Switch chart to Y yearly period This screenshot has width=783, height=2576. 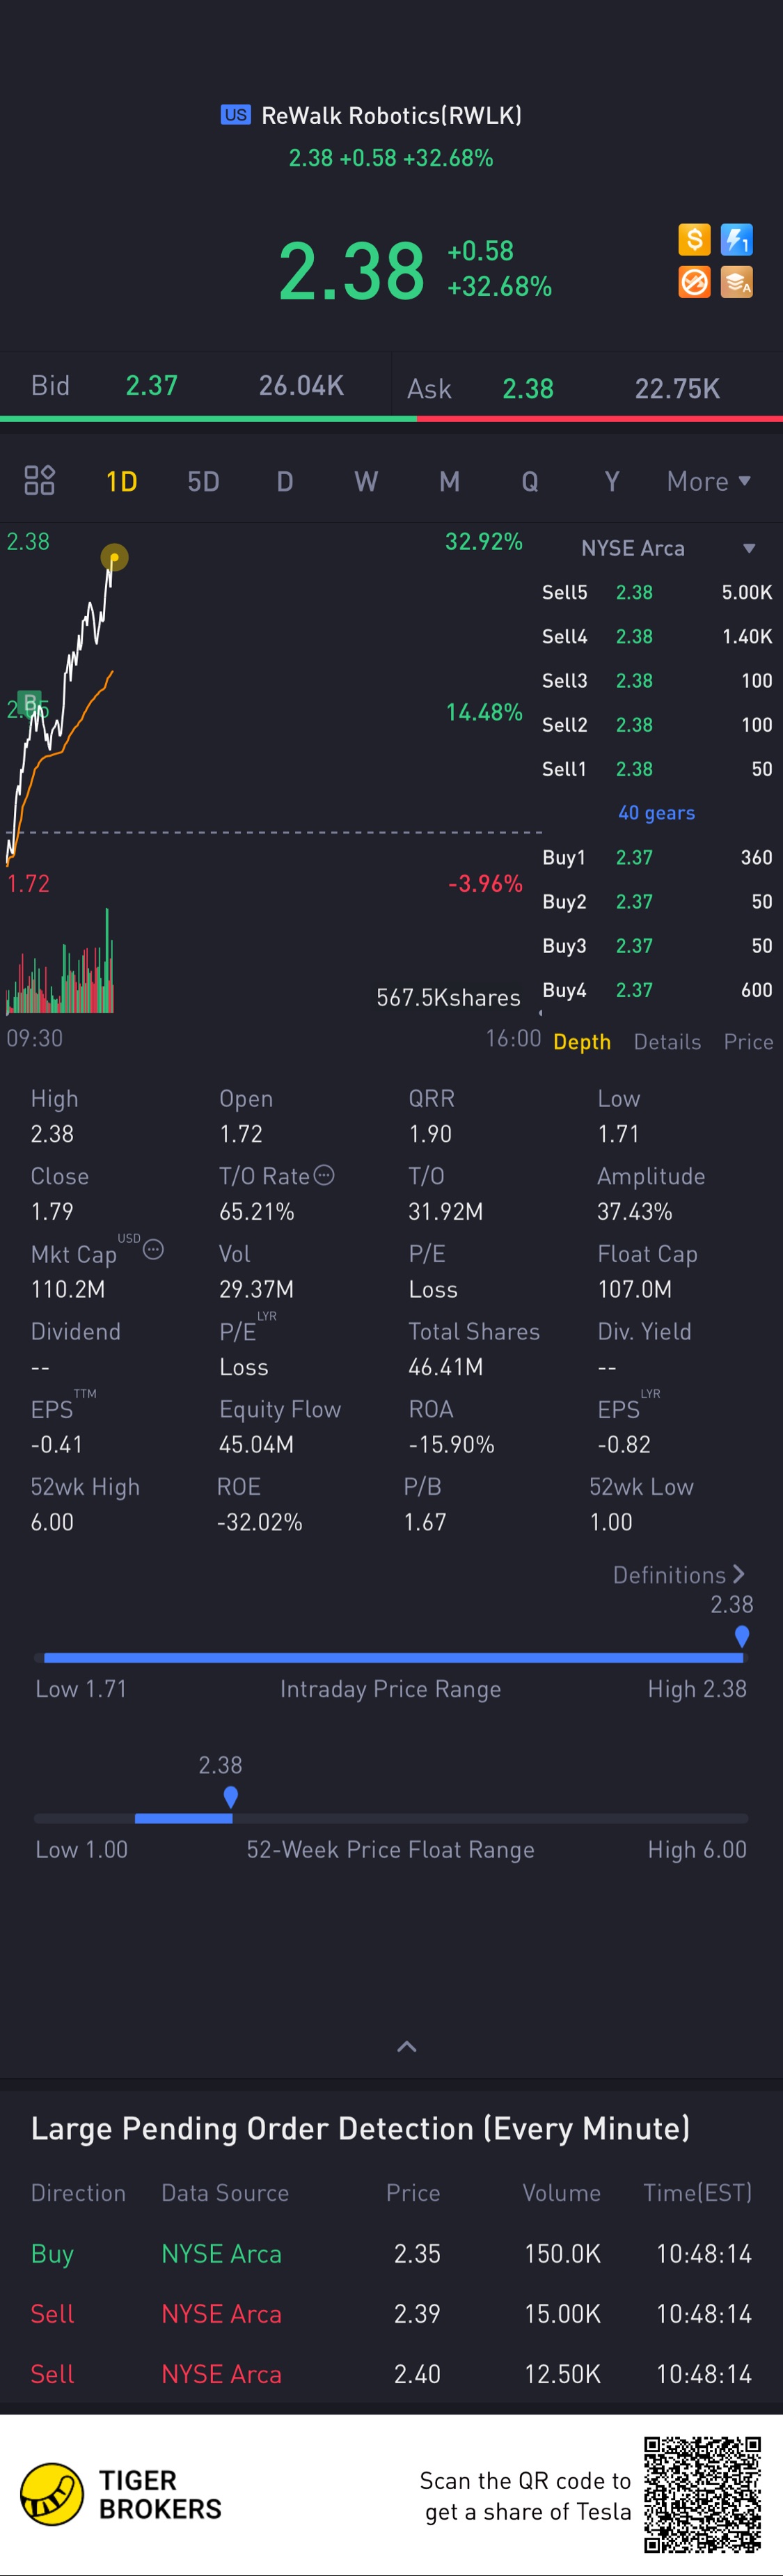[612, 482]
